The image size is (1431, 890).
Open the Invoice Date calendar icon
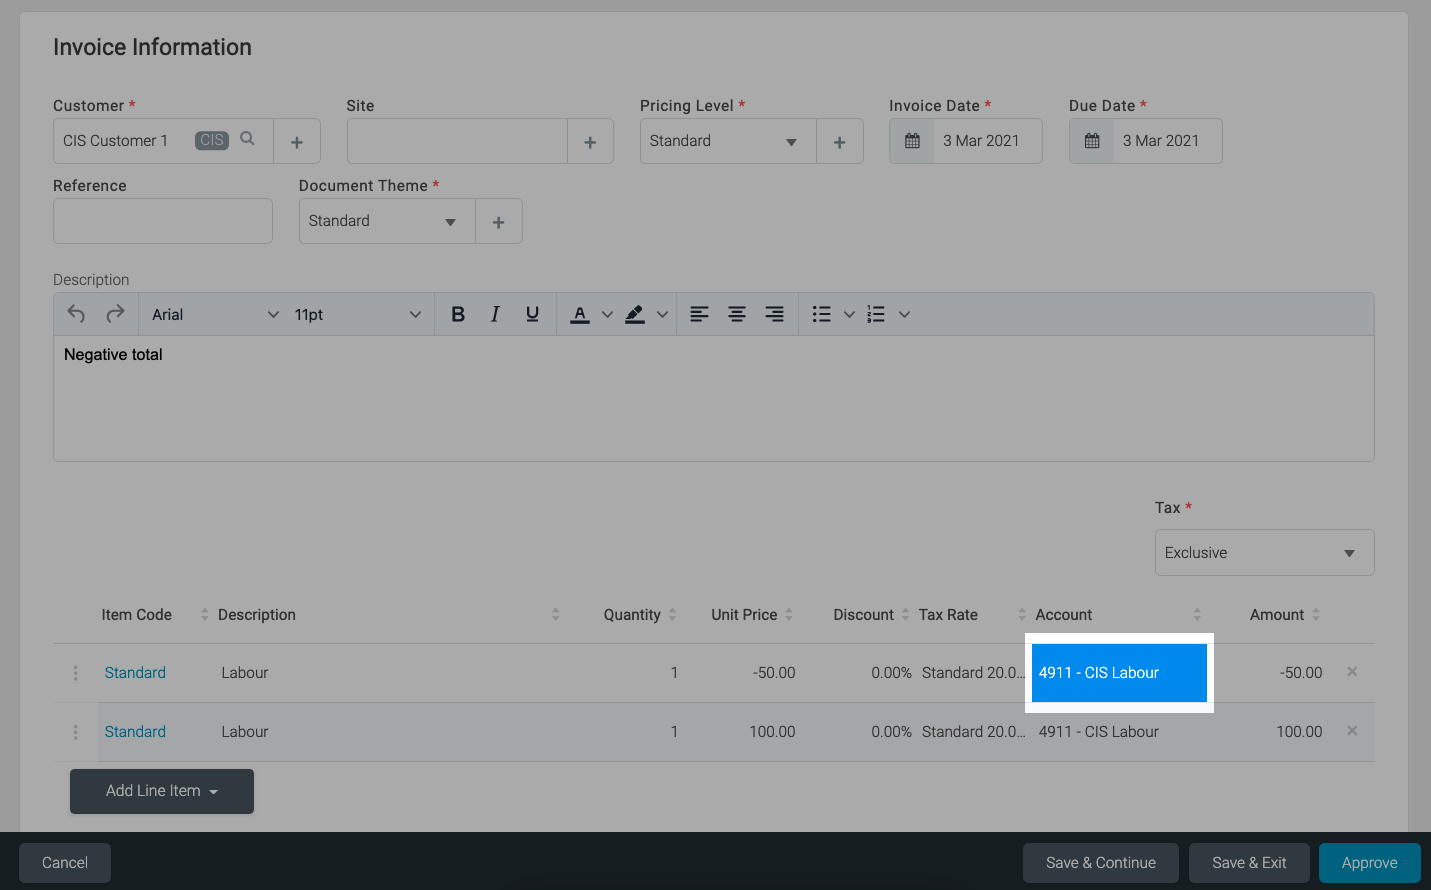912,141
